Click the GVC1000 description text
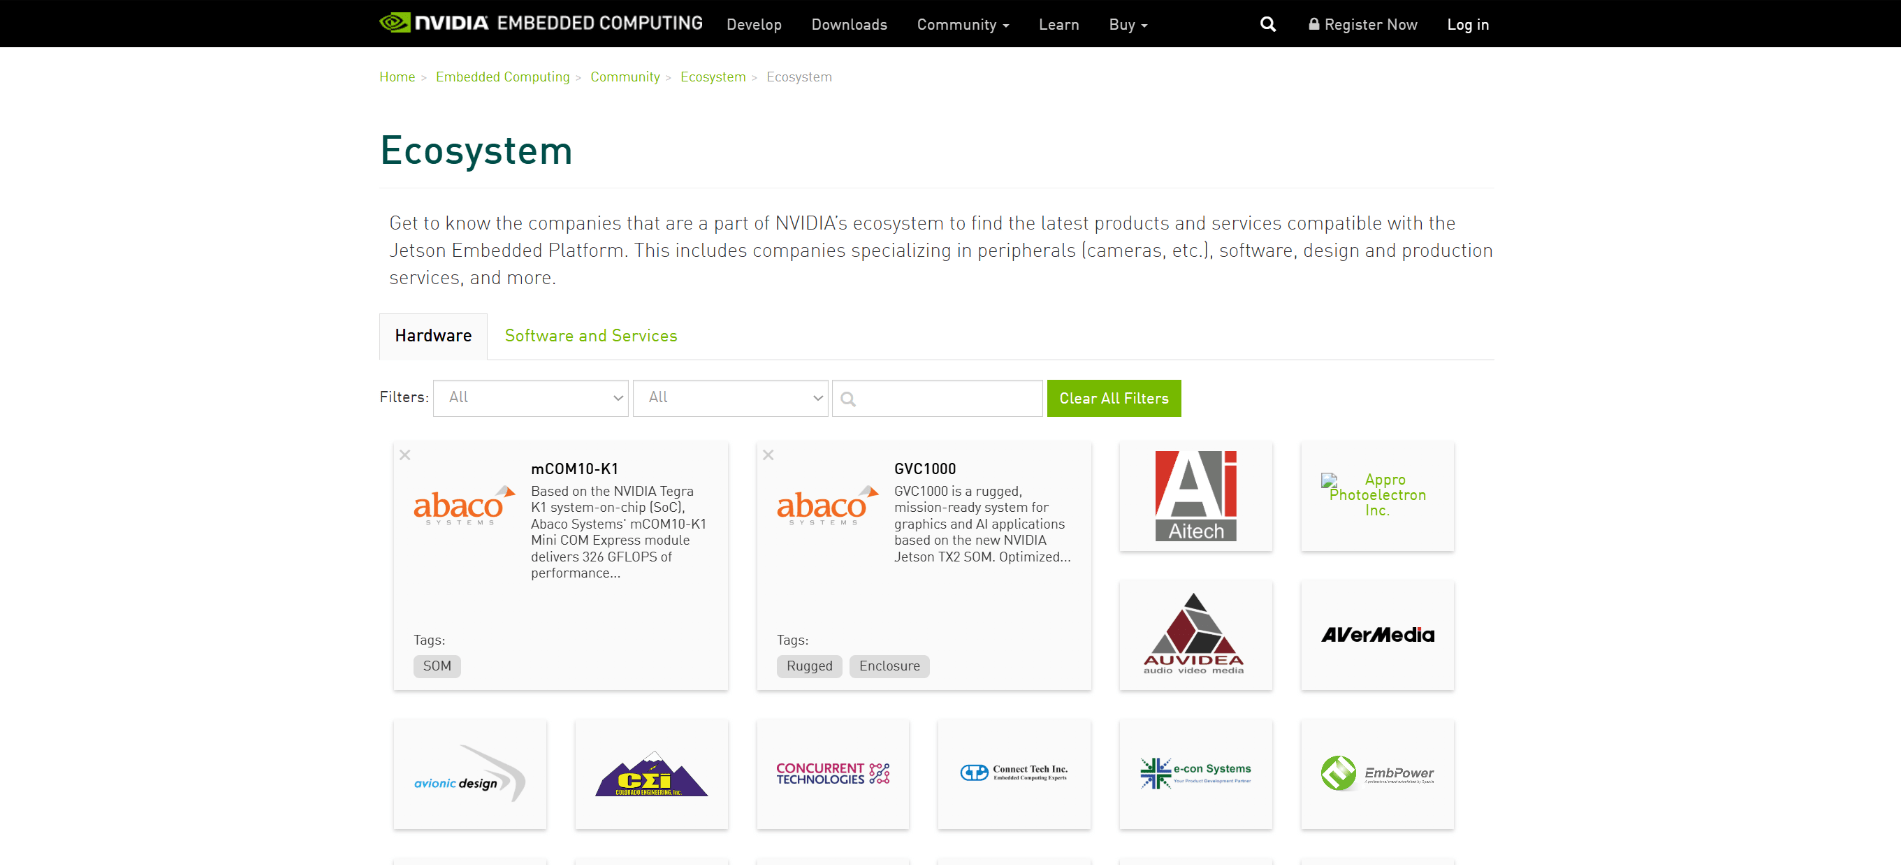Viewport: 1901px width, 865px height. pyautogui.click(x=983, y=524)
